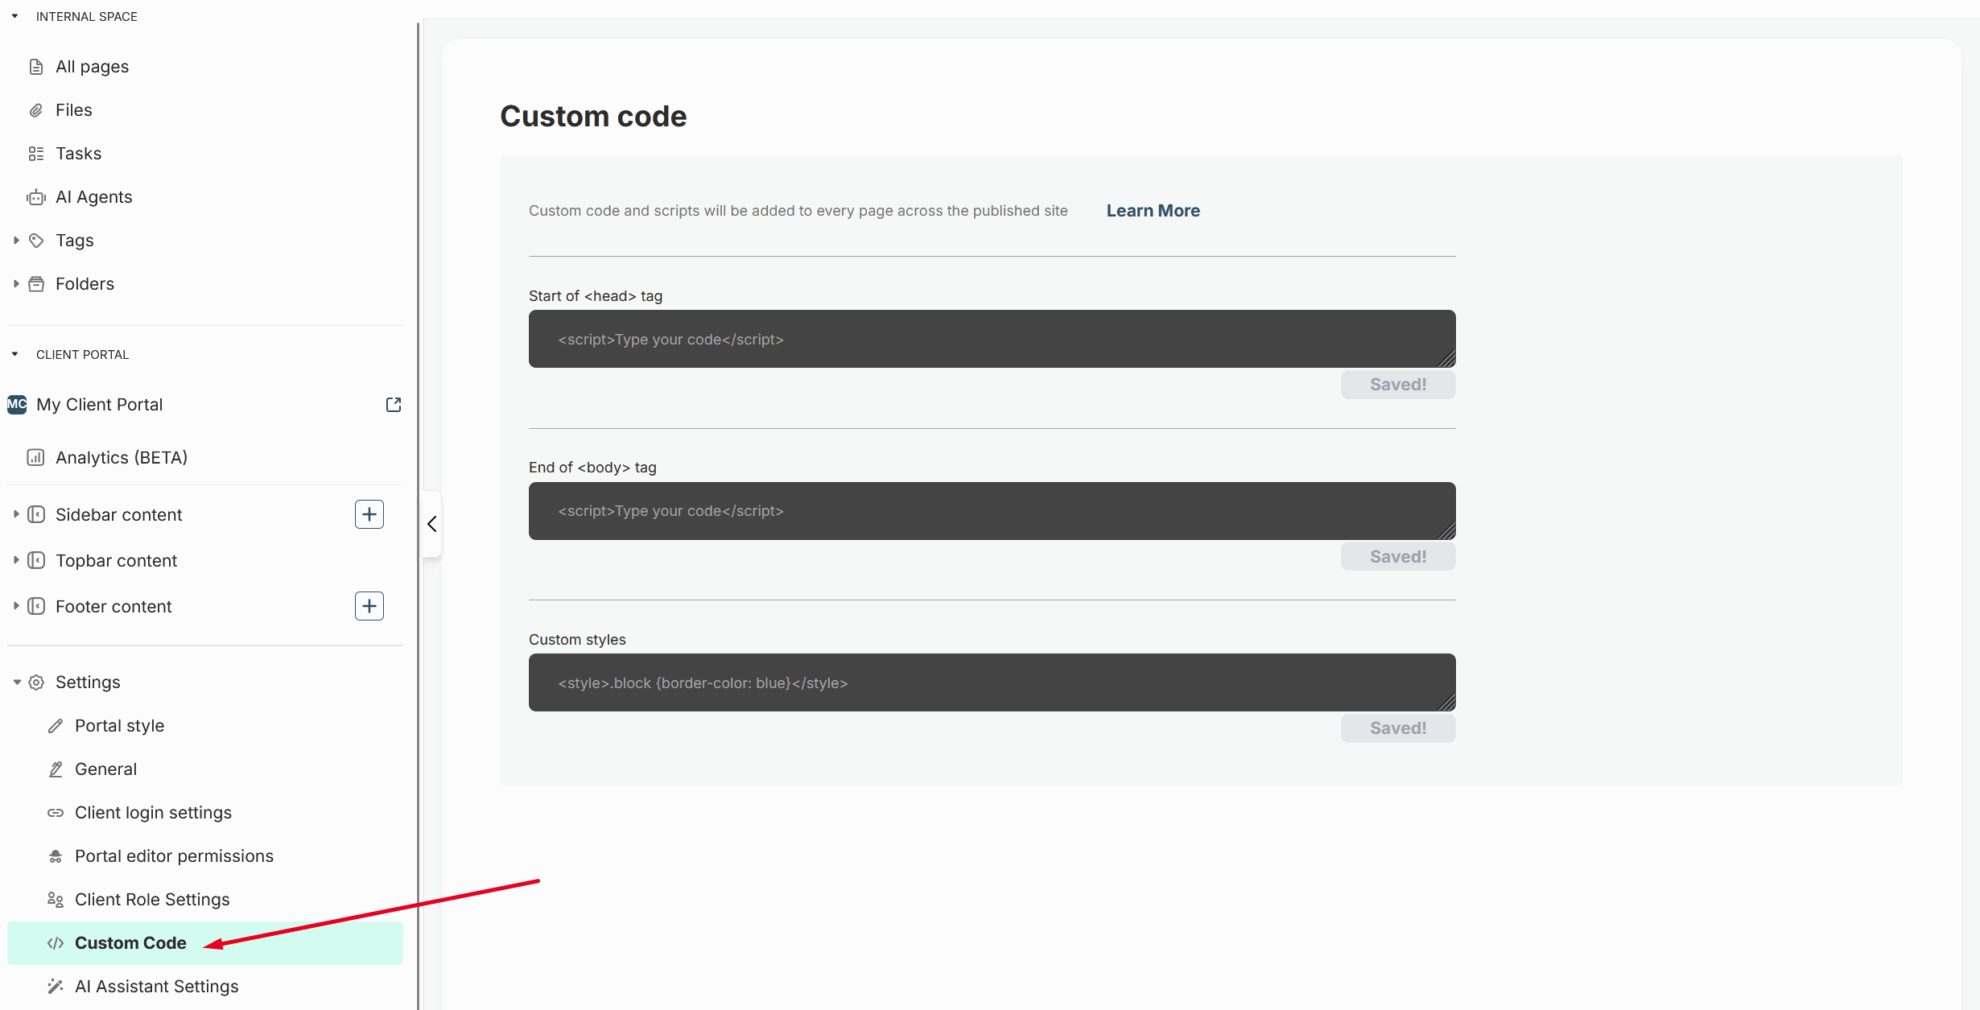
Task: Click the Folders icon
Action: coord(36,284)
